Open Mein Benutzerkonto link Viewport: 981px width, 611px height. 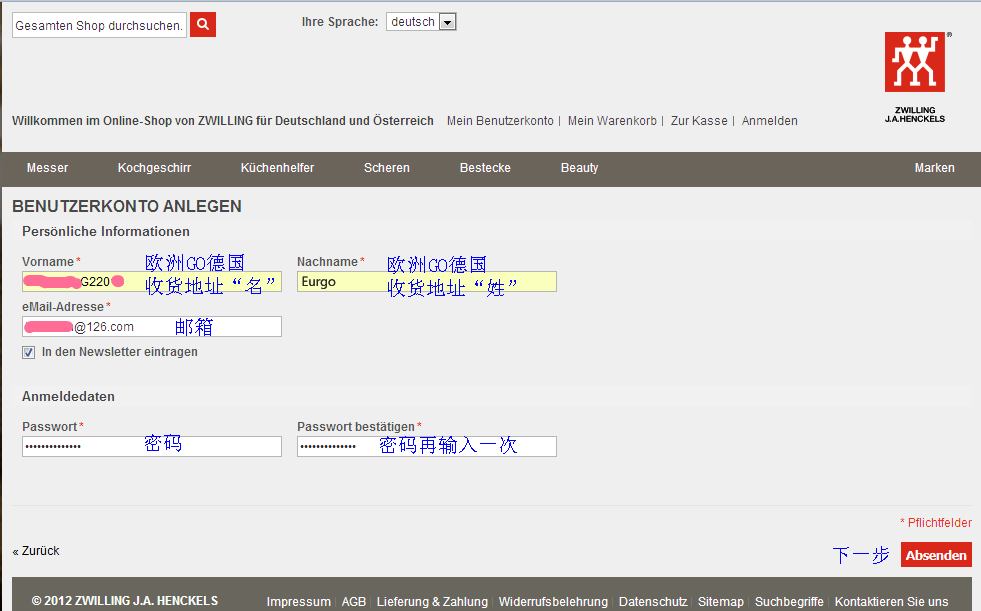click(x=500, y=121)
